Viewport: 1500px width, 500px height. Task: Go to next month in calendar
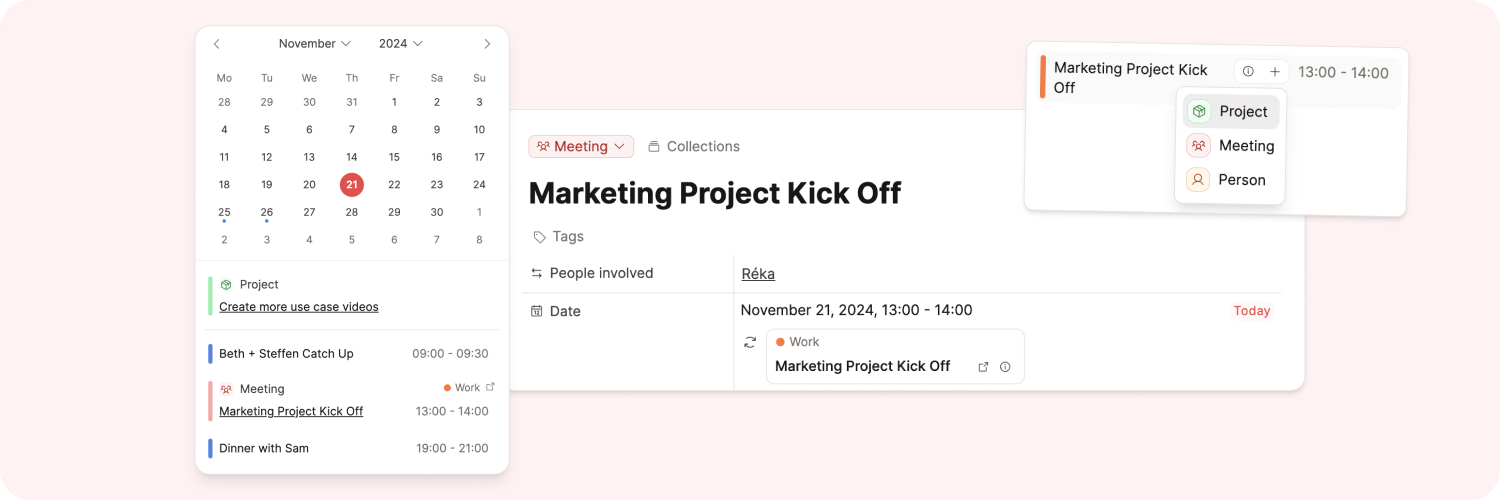coord(487,44)
